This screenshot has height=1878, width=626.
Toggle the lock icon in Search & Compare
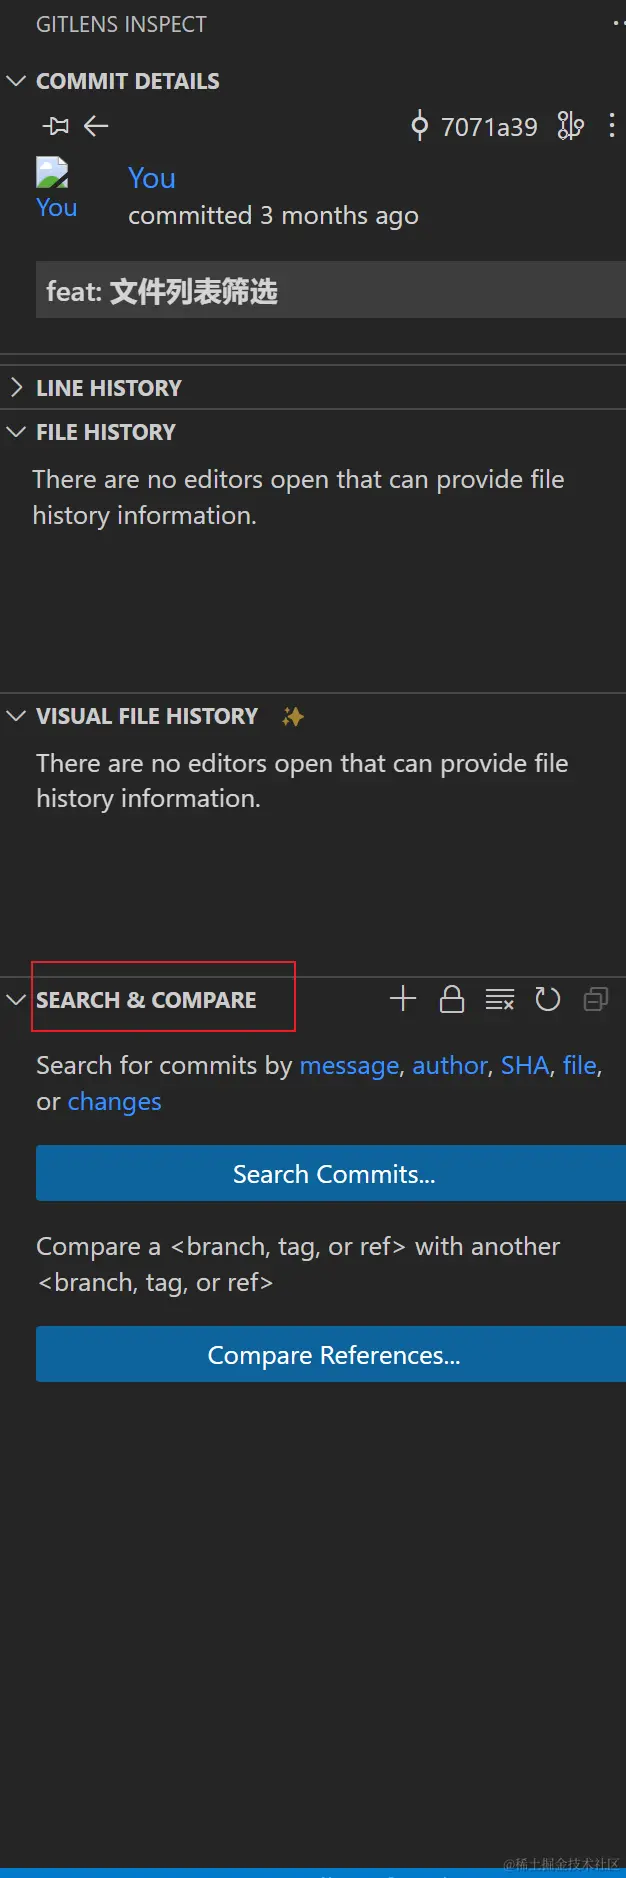point(452,999)
